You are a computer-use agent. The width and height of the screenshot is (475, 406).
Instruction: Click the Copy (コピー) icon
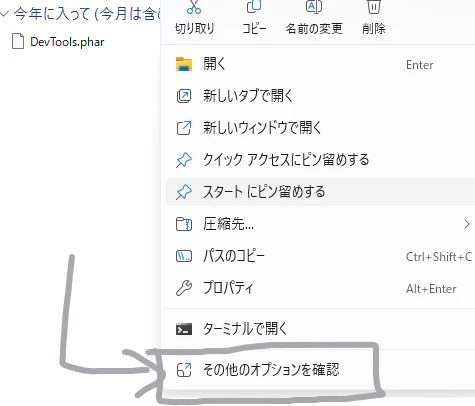pos(254,7)
